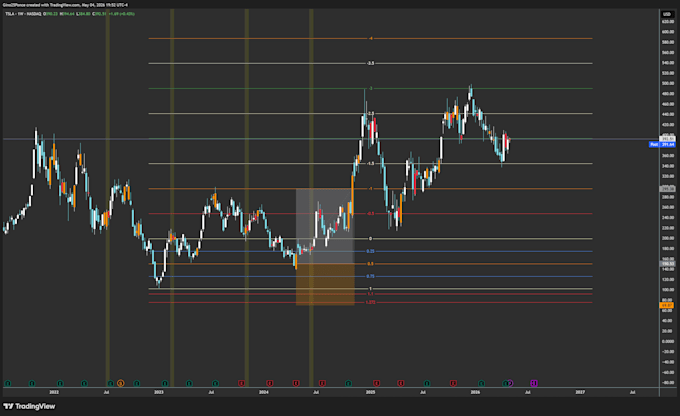Click the blue Post 391.64 price label
Image resolution: width=680 pixels, height=416 pixels.
pos(662,144)
